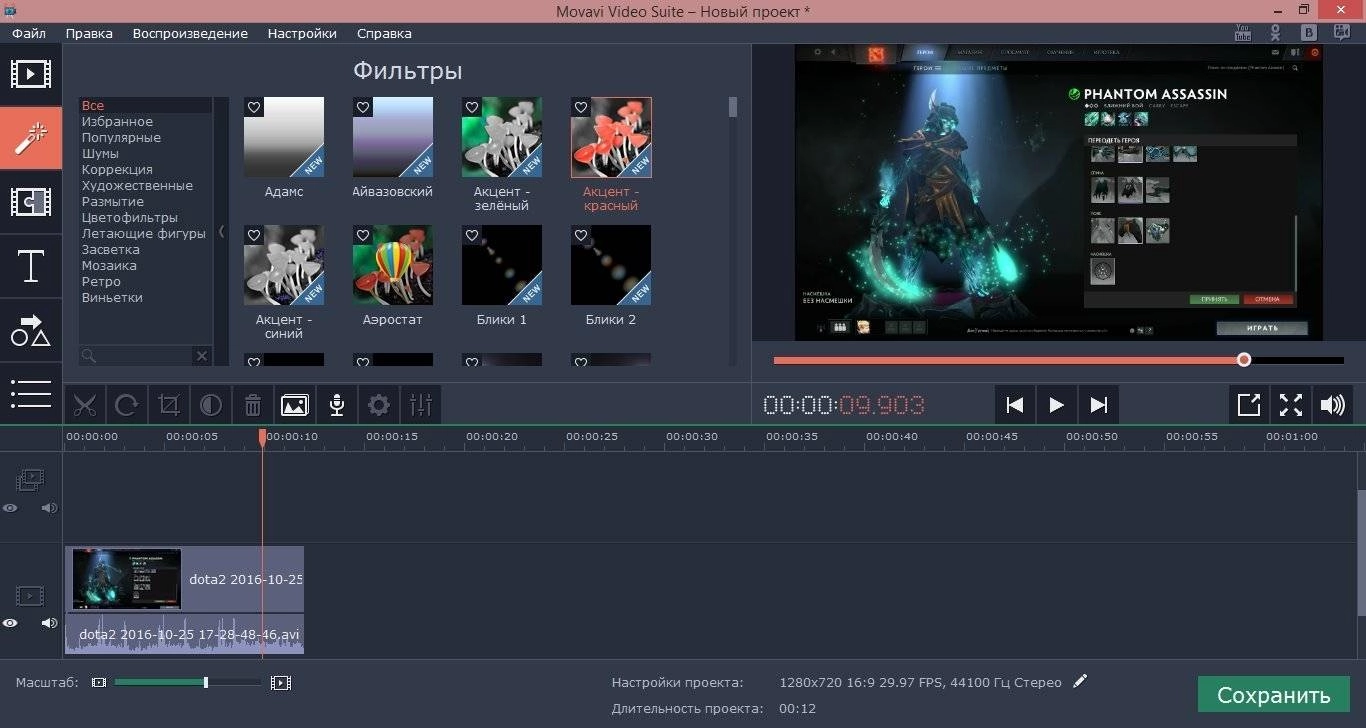This screenshot has width=1366, height=728.
Task: Select the Художественные category
Action: [x=137, y=186]
